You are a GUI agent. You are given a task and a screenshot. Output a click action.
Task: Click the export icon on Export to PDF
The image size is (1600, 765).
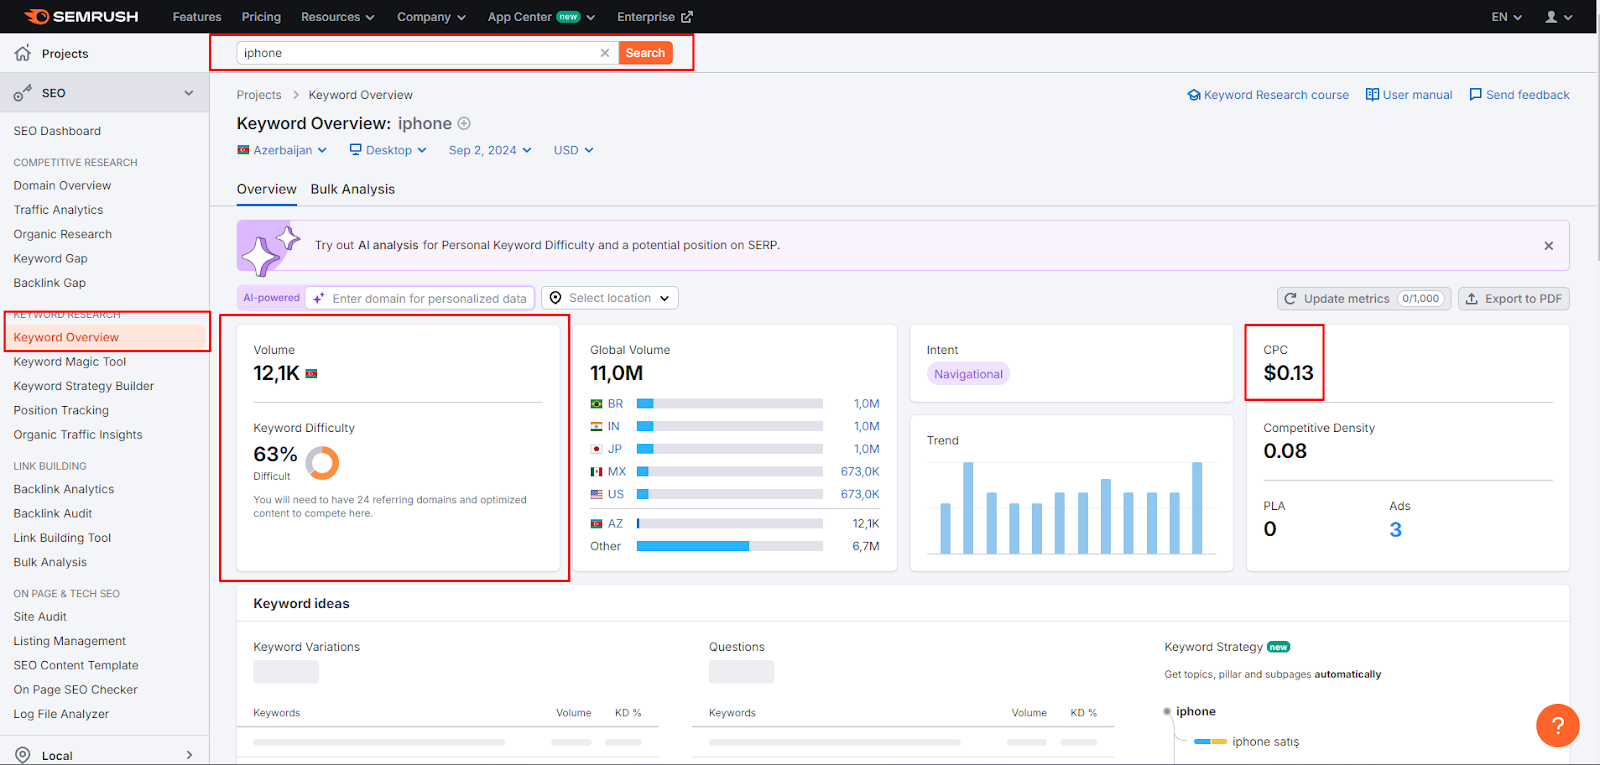pyautogui.click(x=1471, y=299)
